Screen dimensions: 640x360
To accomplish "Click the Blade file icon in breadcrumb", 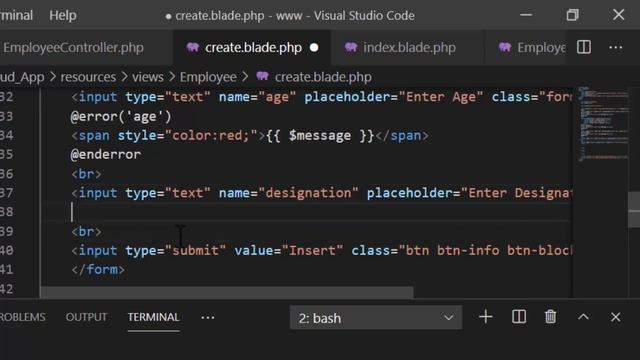I will tap(262, 76).
